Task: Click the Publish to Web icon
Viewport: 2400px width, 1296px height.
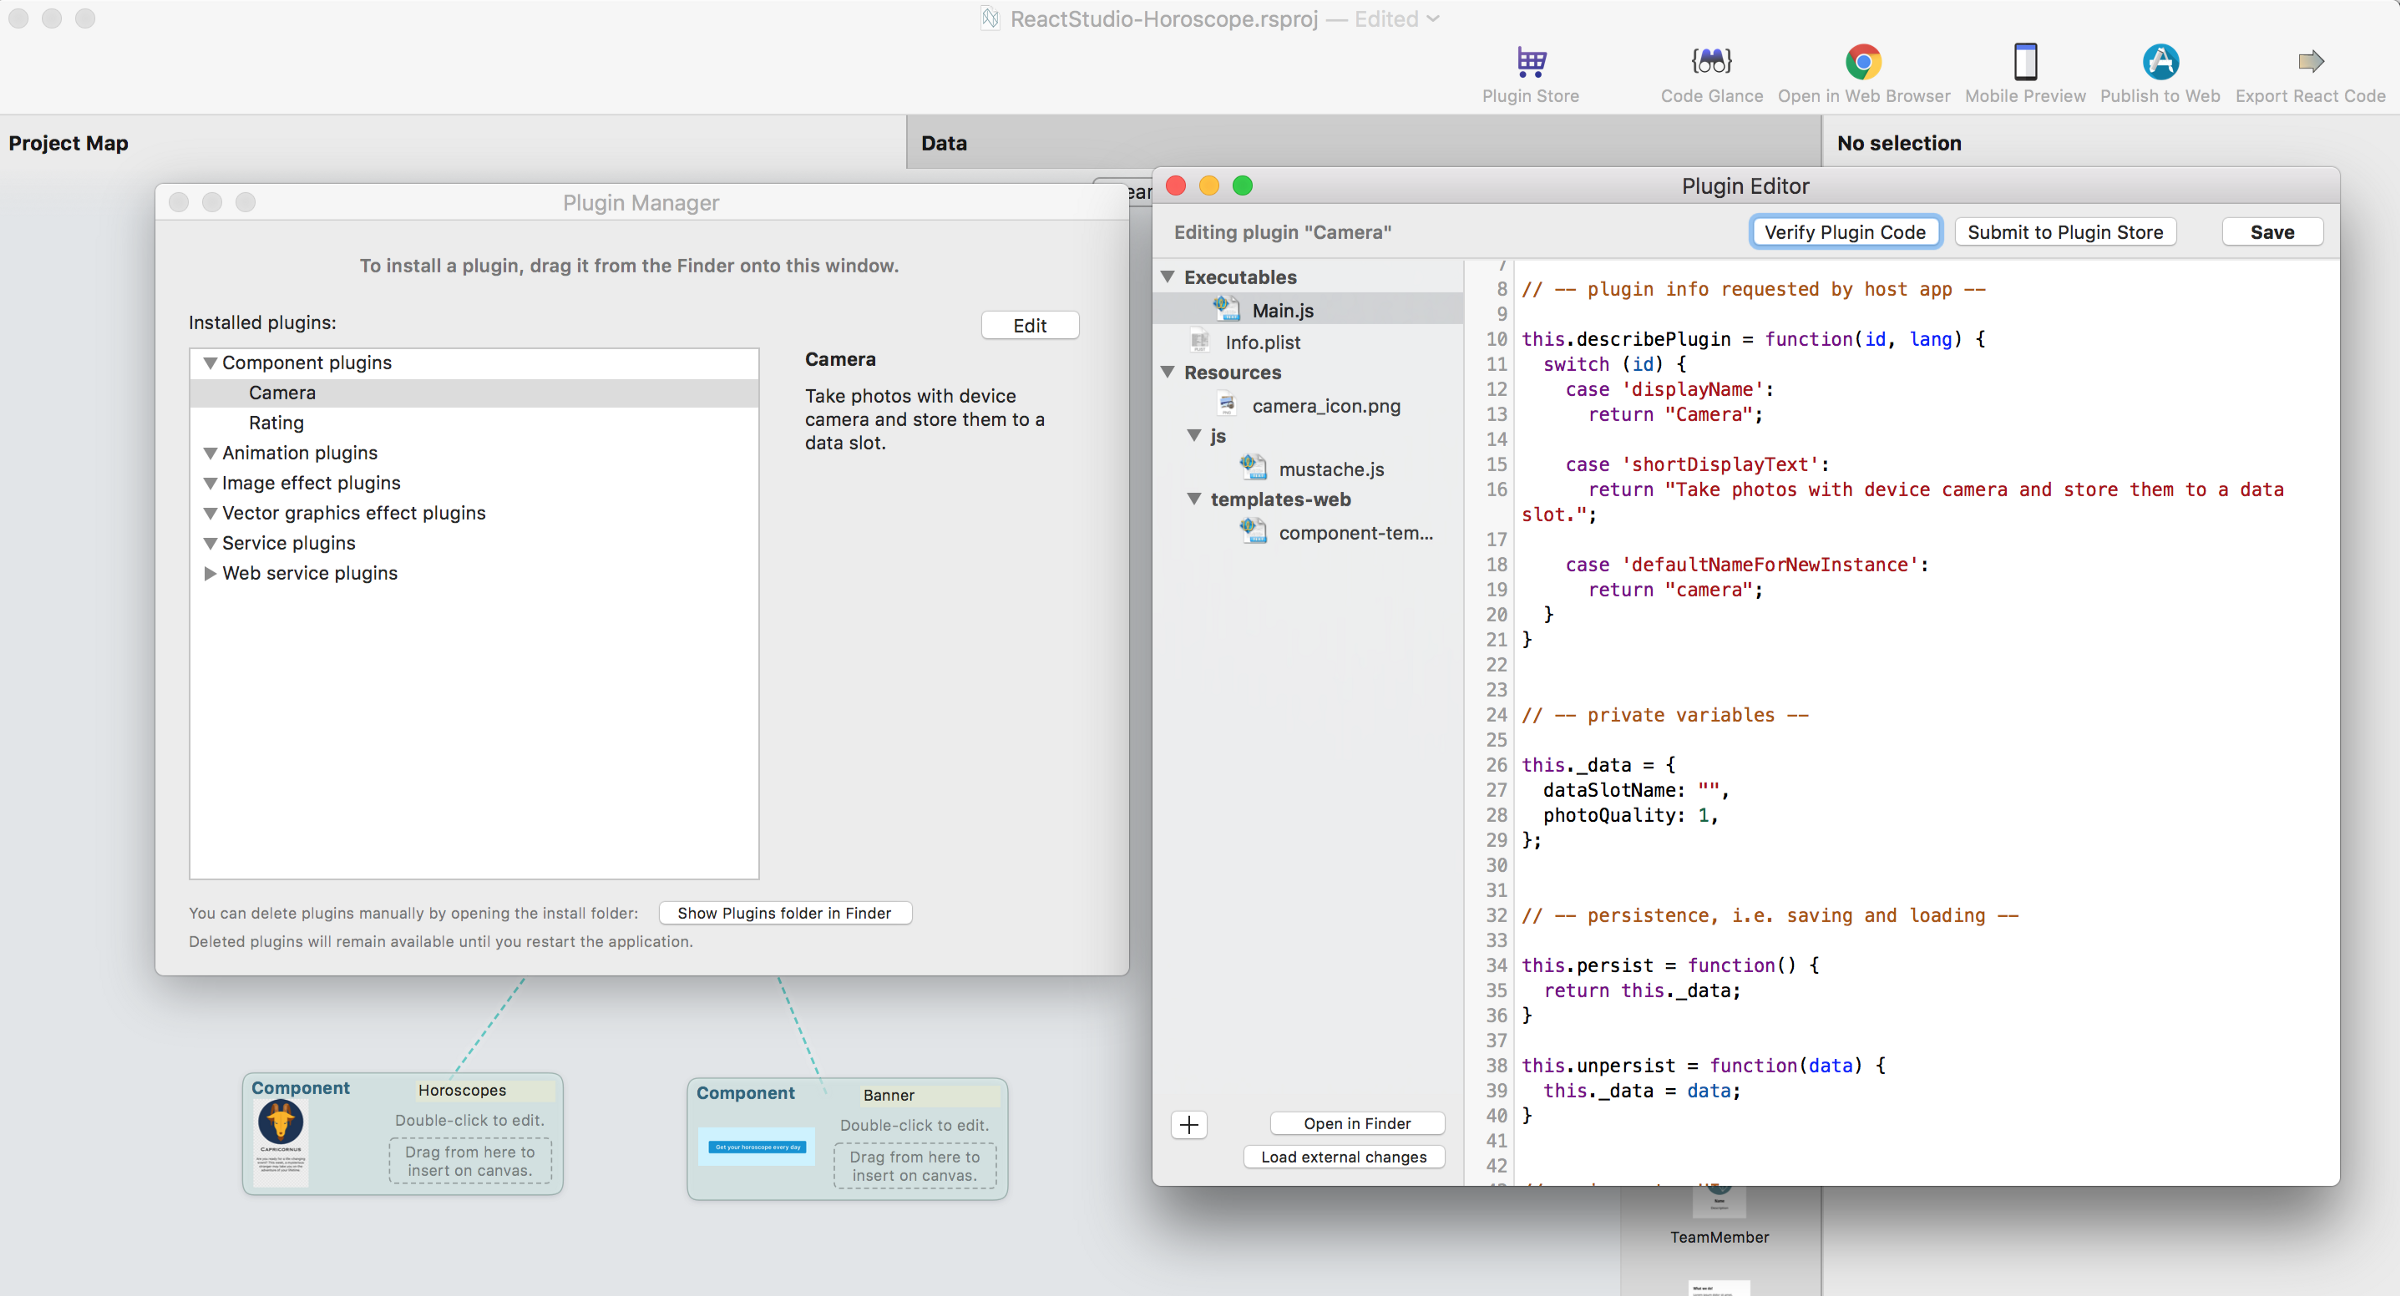Action: (x=2160, y=62)
